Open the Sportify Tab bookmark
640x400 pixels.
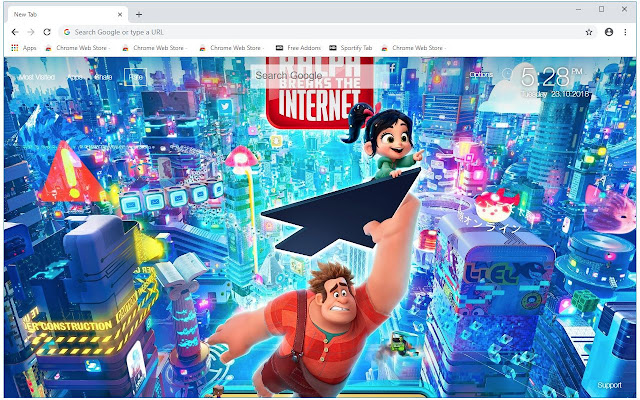(351, 48)
